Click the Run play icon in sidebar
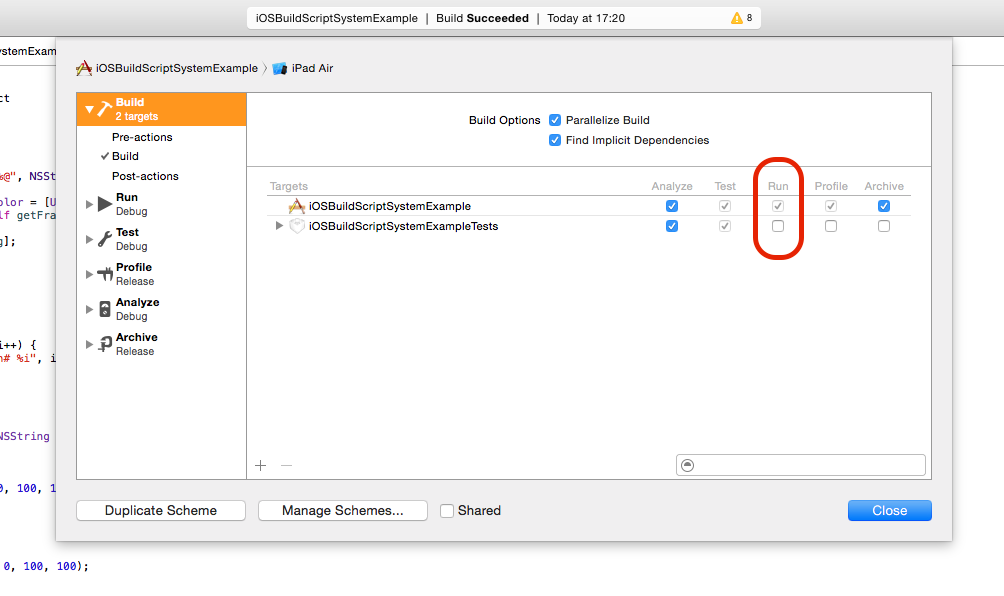Image resolution: width=1004 pixels, height=596 pixels. pyautogui.click(x=105, y=204)
